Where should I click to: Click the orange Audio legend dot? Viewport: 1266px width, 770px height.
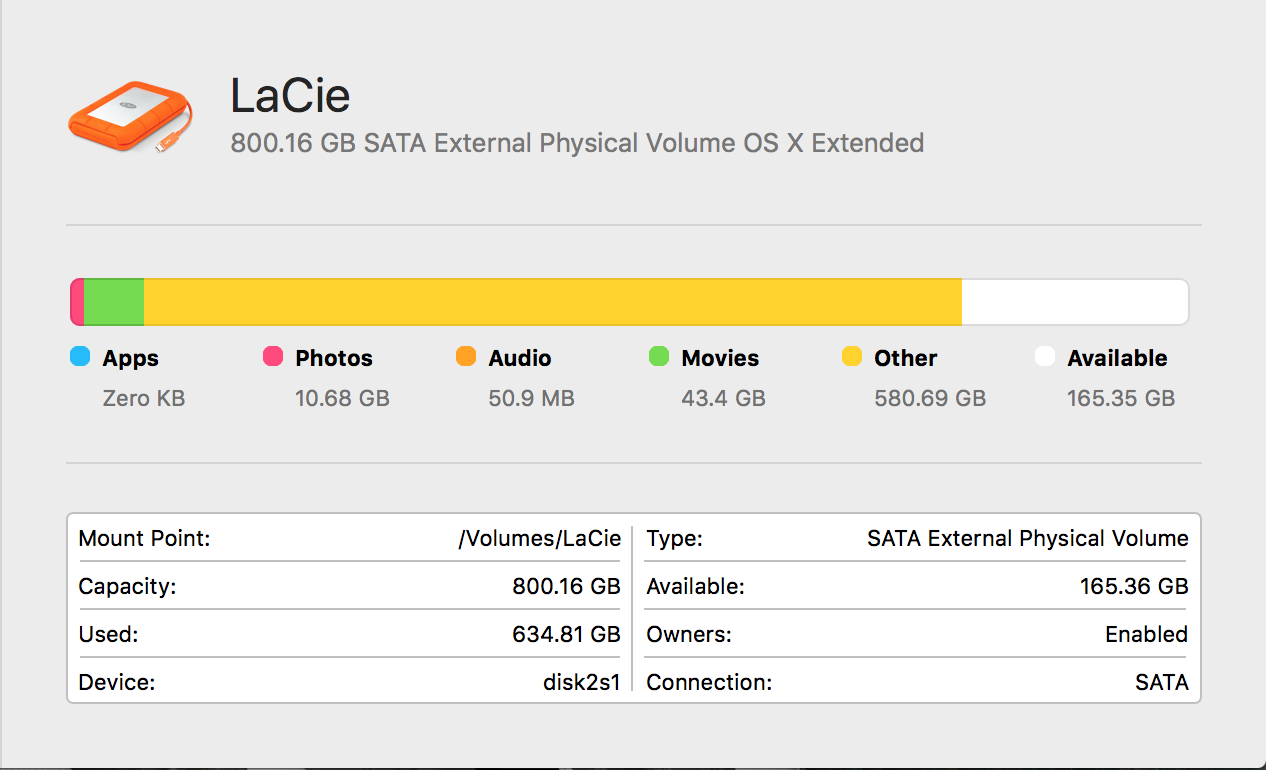pos(466,357)
